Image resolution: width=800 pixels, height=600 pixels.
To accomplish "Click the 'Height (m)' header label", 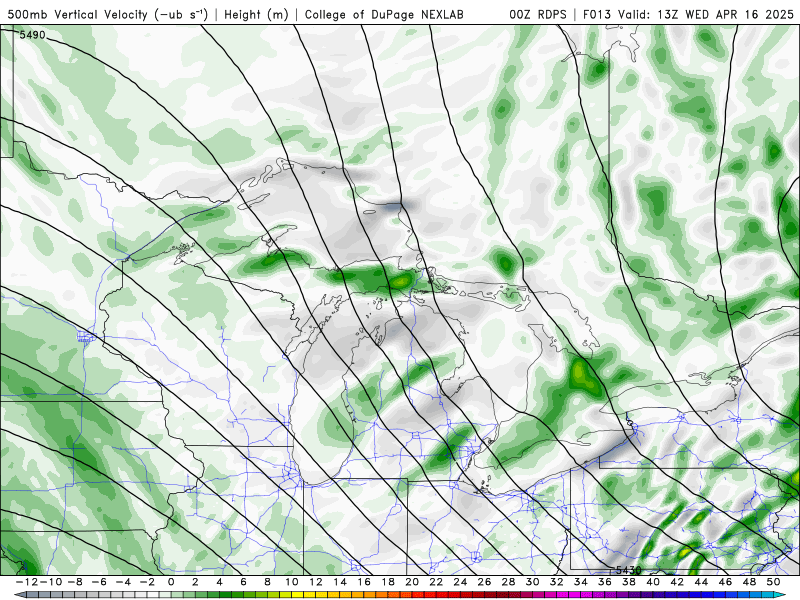I will point(256,14).
